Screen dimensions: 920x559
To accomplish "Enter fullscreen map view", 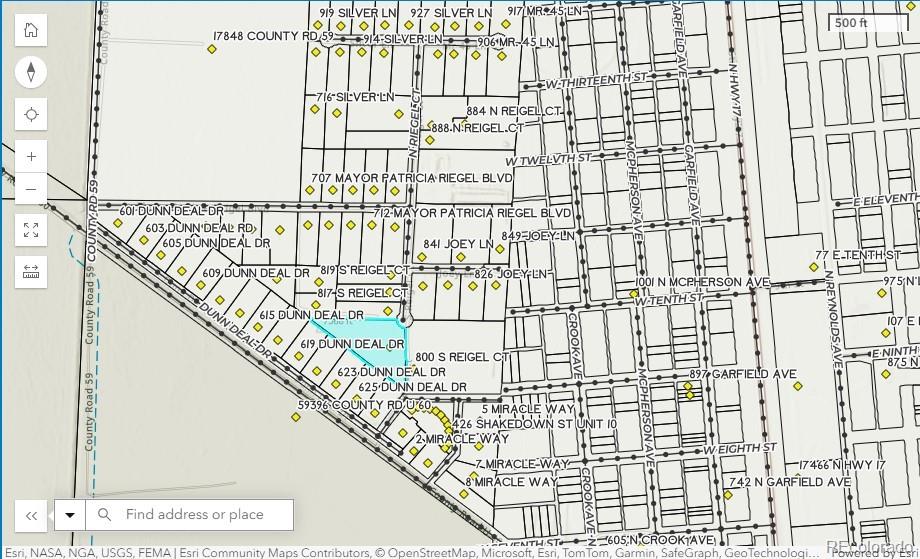I will coord(31,230).
